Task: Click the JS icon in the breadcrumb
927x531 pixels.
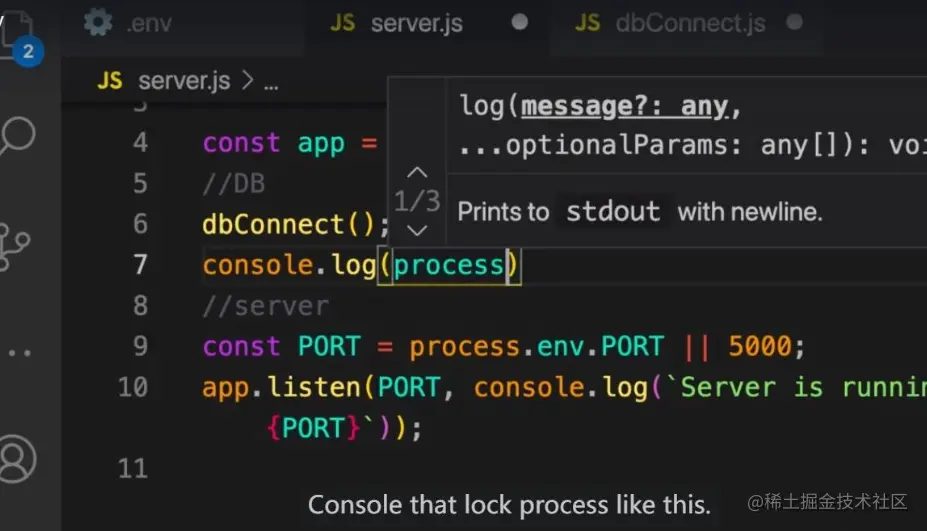Action: [x=110, y=81]
